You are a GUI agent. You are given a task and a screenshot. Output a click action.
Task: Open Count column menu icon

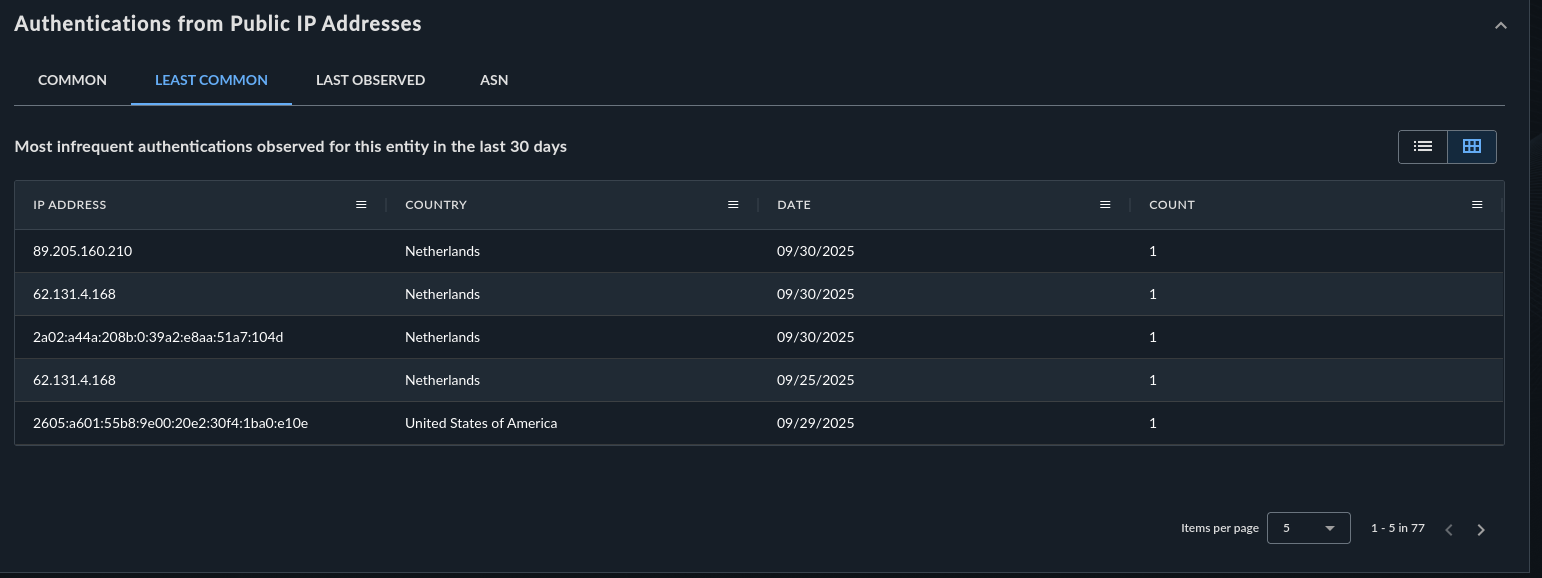click(1477, 205)
